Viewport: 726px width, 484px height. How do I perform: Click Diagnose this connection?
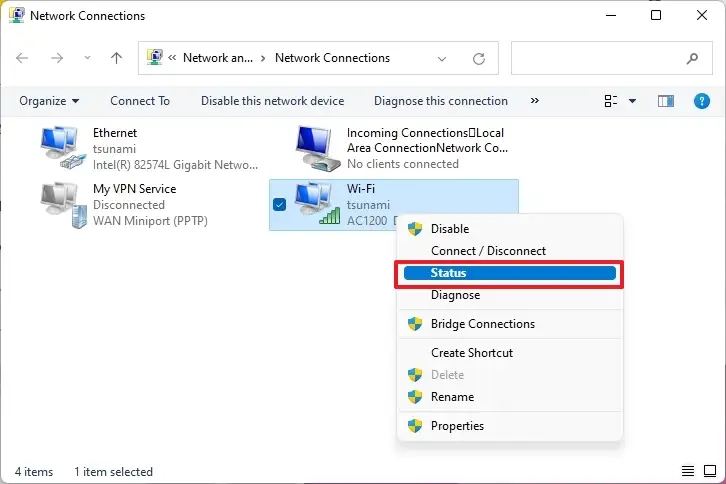click(440, 101)
